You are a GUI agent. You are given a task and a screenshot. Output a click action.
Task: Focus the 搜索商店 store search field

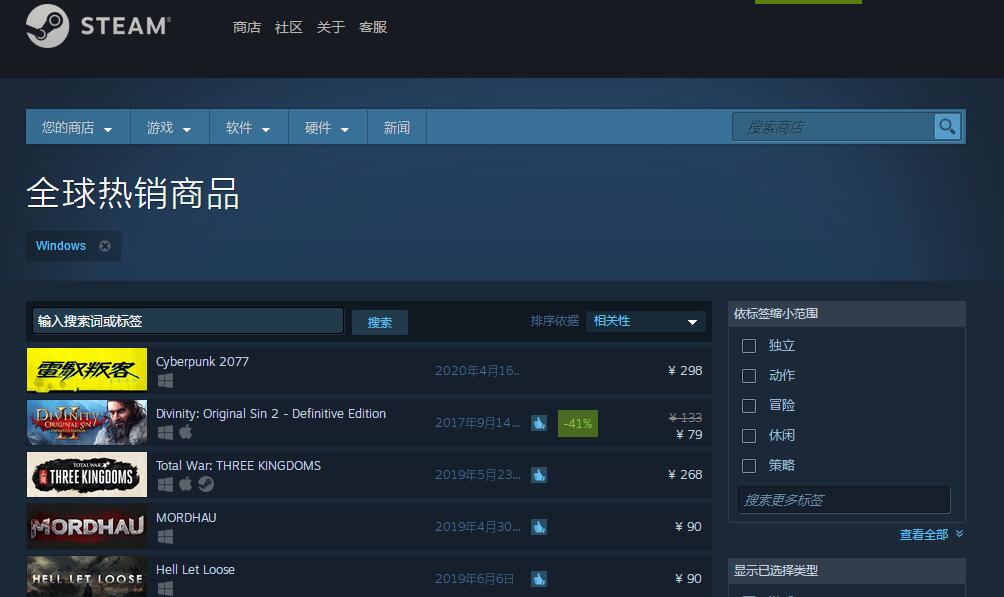point(833,127)
